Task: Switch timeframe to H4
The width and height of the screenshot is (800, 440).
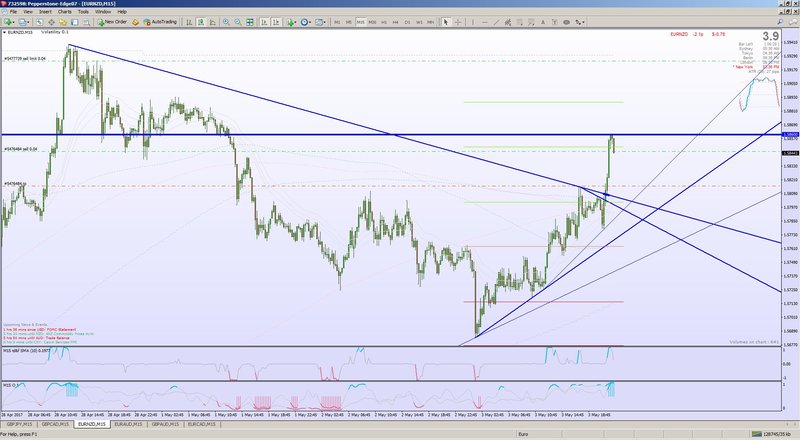Action: point(396,22)
